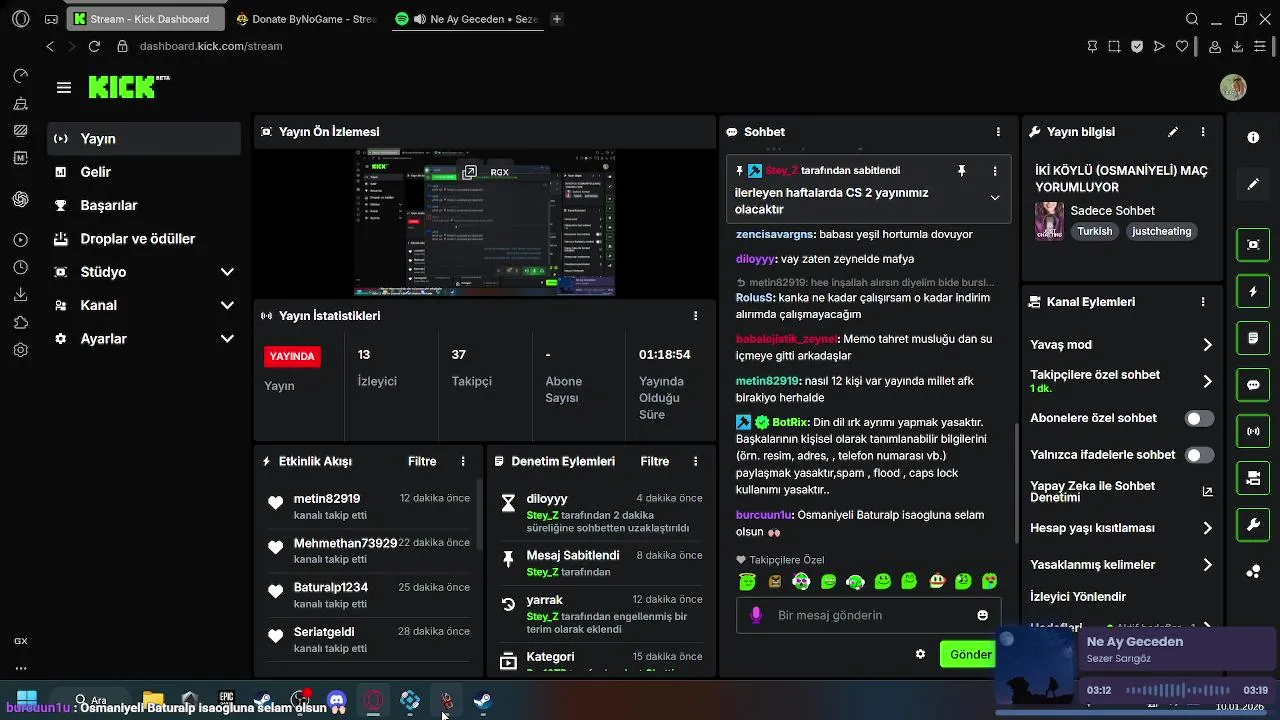Click the address bar URL
Viewport: 1280px width, 720px height.
[211, 46]
